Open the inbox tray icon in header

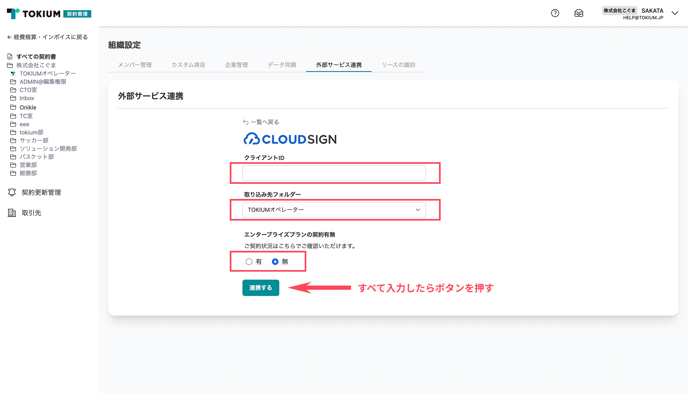578,13
